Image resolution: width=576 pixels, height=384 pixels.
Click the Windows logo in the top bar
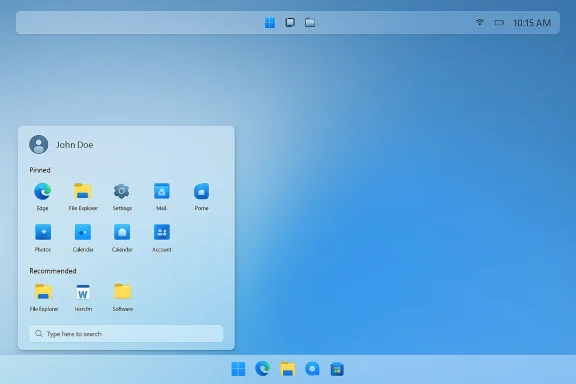(270, 23)
